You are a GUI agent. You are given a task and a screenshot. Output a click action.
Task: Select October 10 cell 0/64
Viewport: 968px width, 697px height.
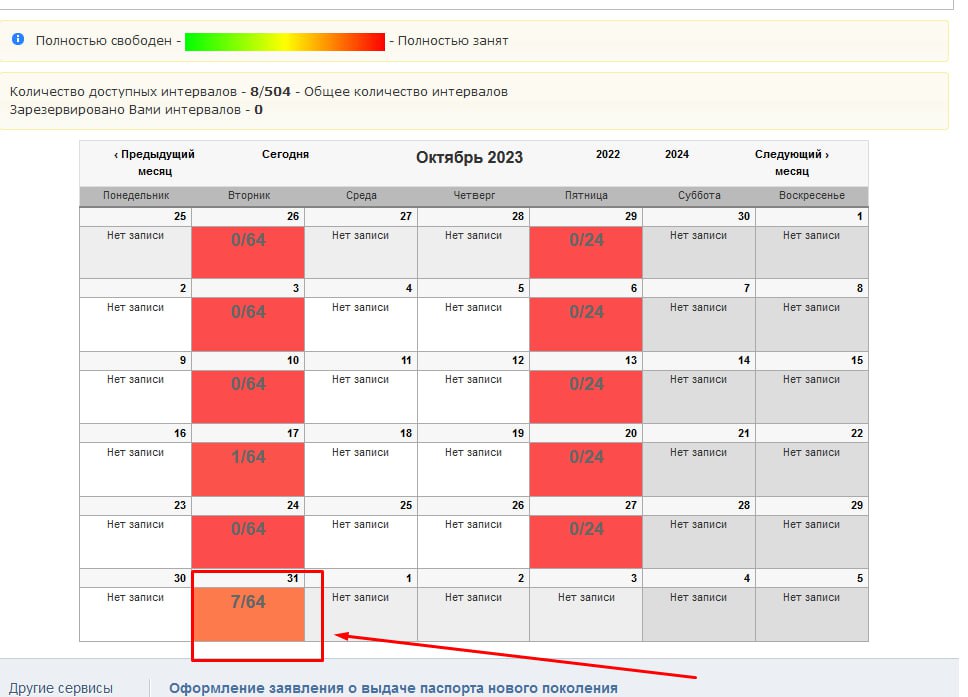click(248, 396)
